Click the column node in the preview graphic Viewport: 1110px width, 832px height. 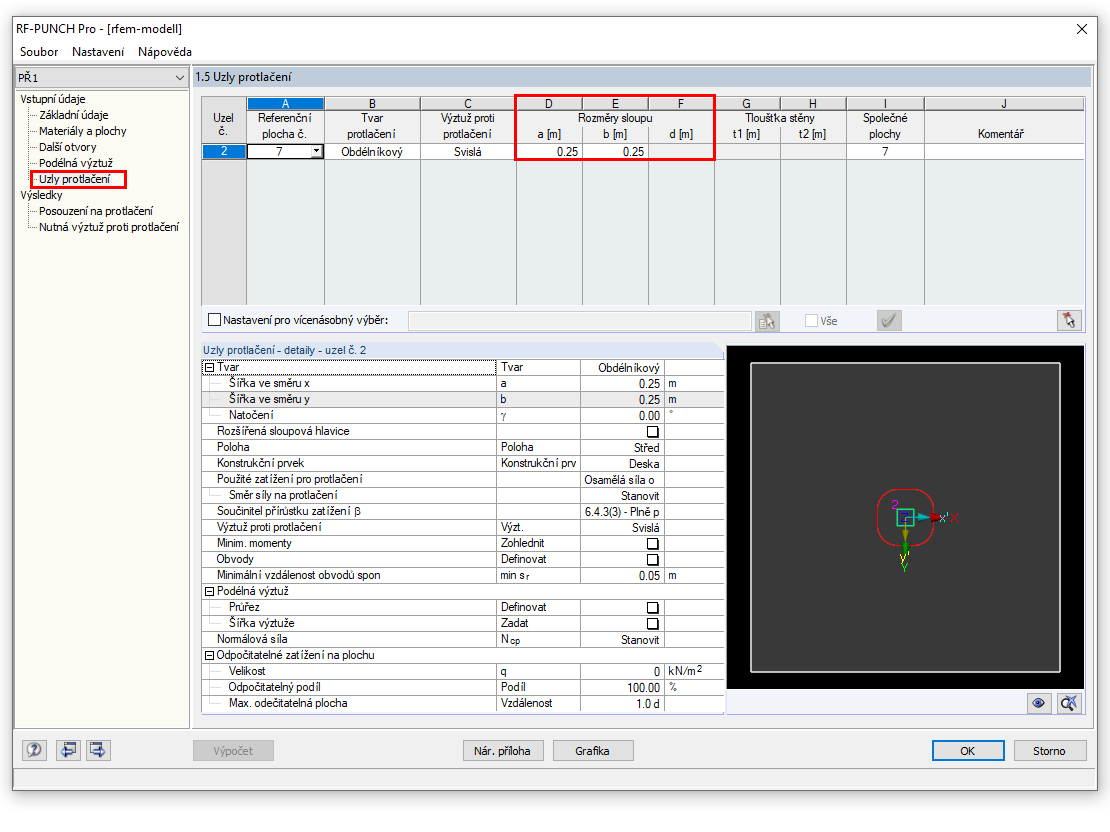click(x=905, y=518)
